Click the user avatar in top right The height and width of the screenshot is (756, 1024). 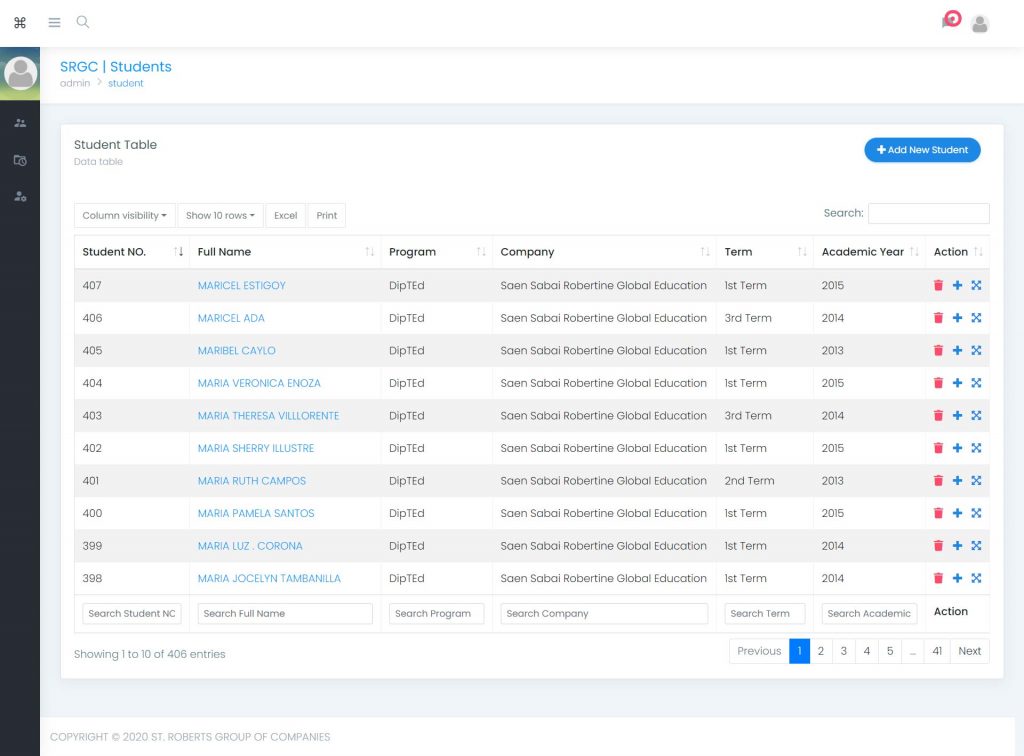pyautogui.click(x=980, y=24)
